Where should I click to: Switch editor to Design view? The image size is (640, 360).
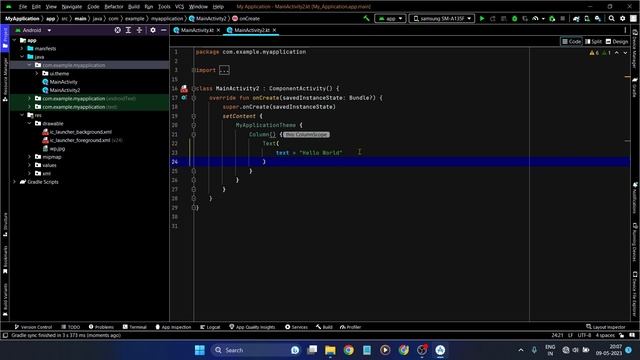tap(617, 42)
